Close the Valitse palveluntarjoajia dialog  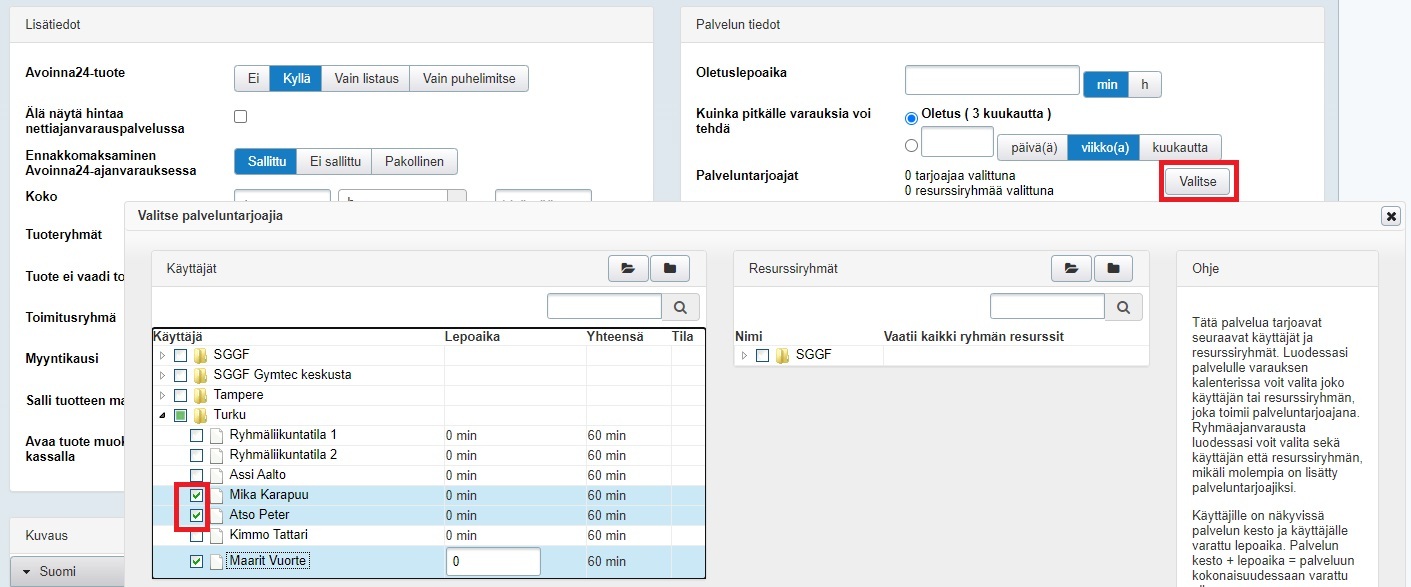point(1390,215)
